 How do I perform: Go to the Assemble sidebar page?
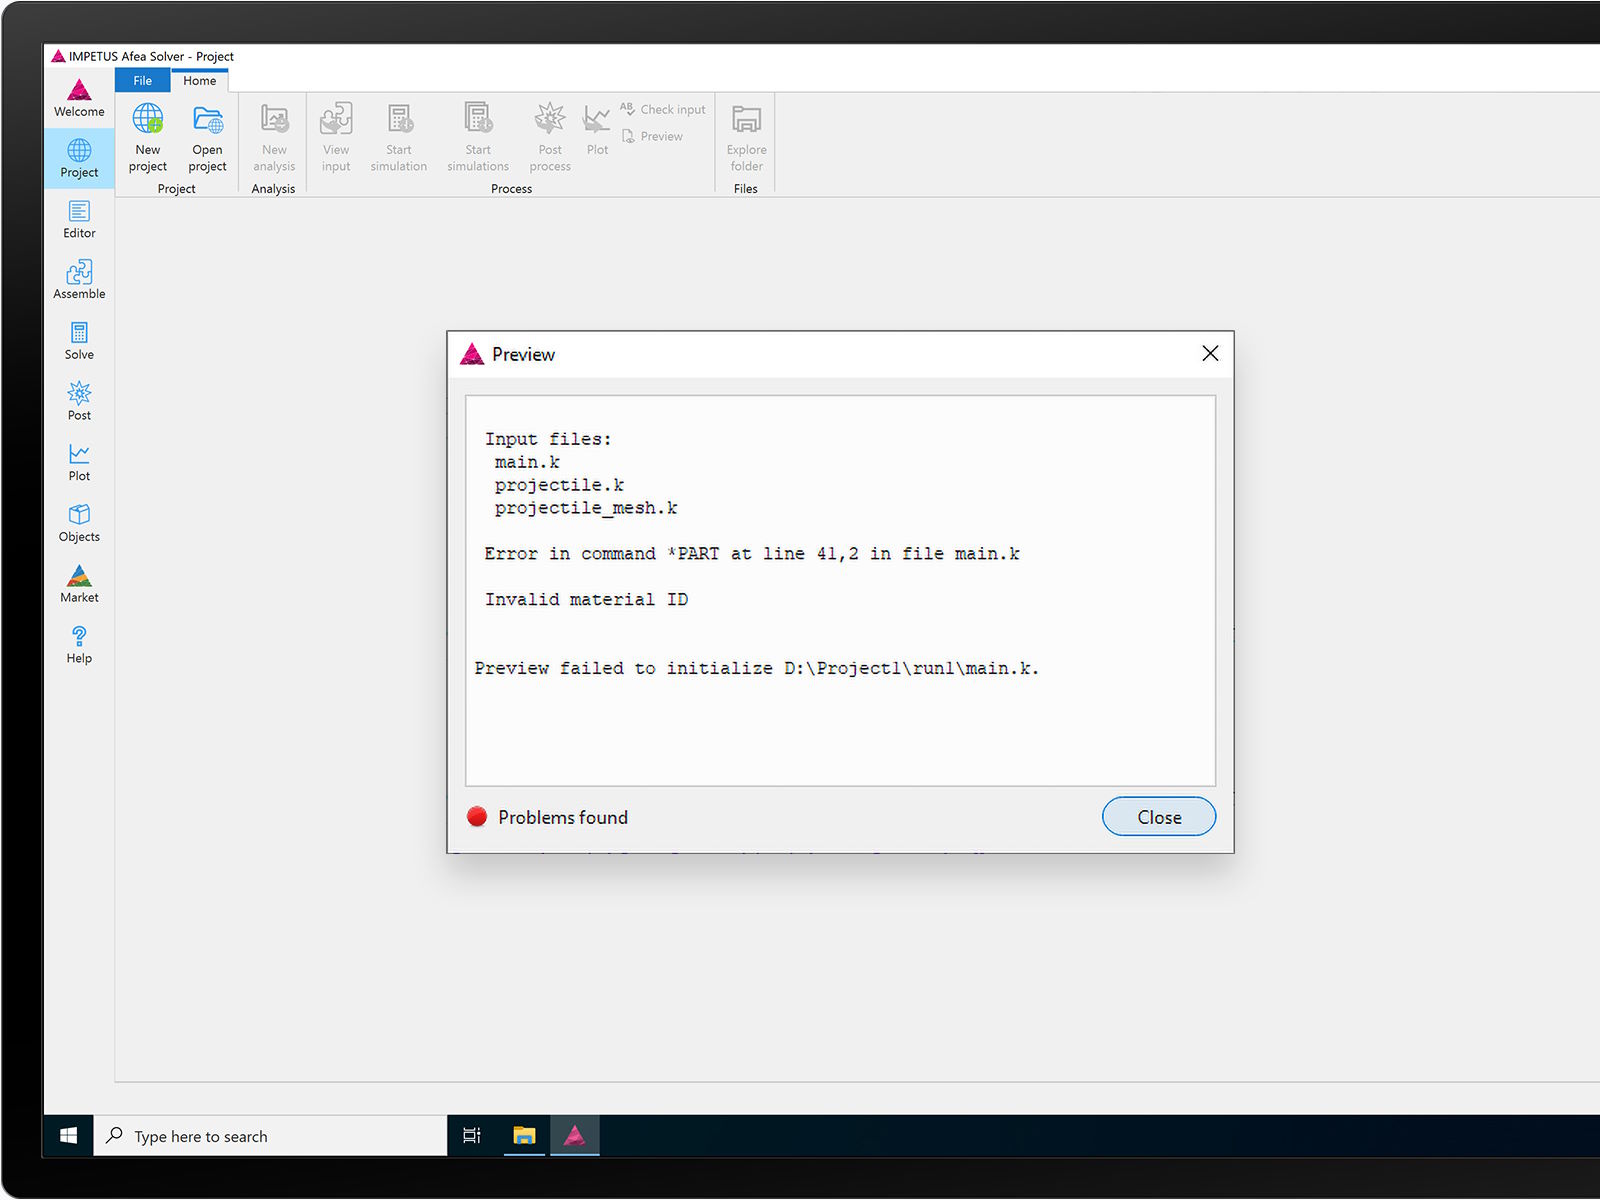(x=79, y=280)
